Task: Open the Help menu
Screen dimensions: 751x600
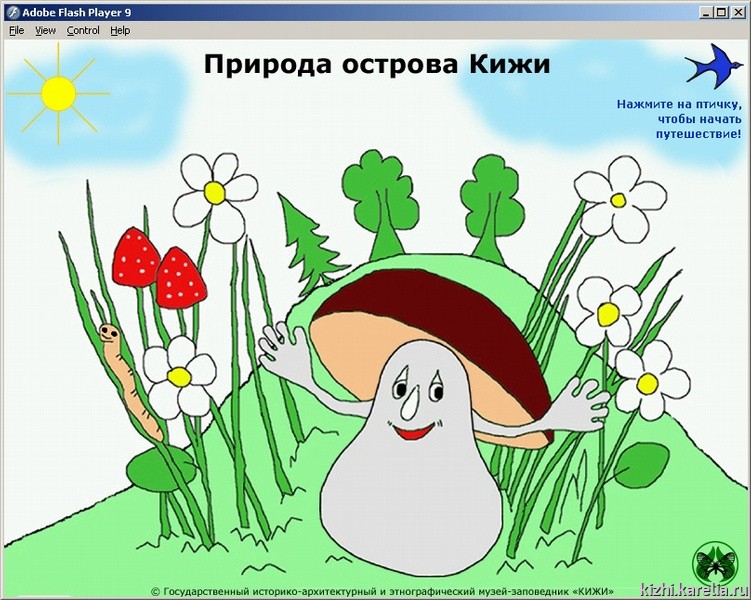Action: point(120,30)
